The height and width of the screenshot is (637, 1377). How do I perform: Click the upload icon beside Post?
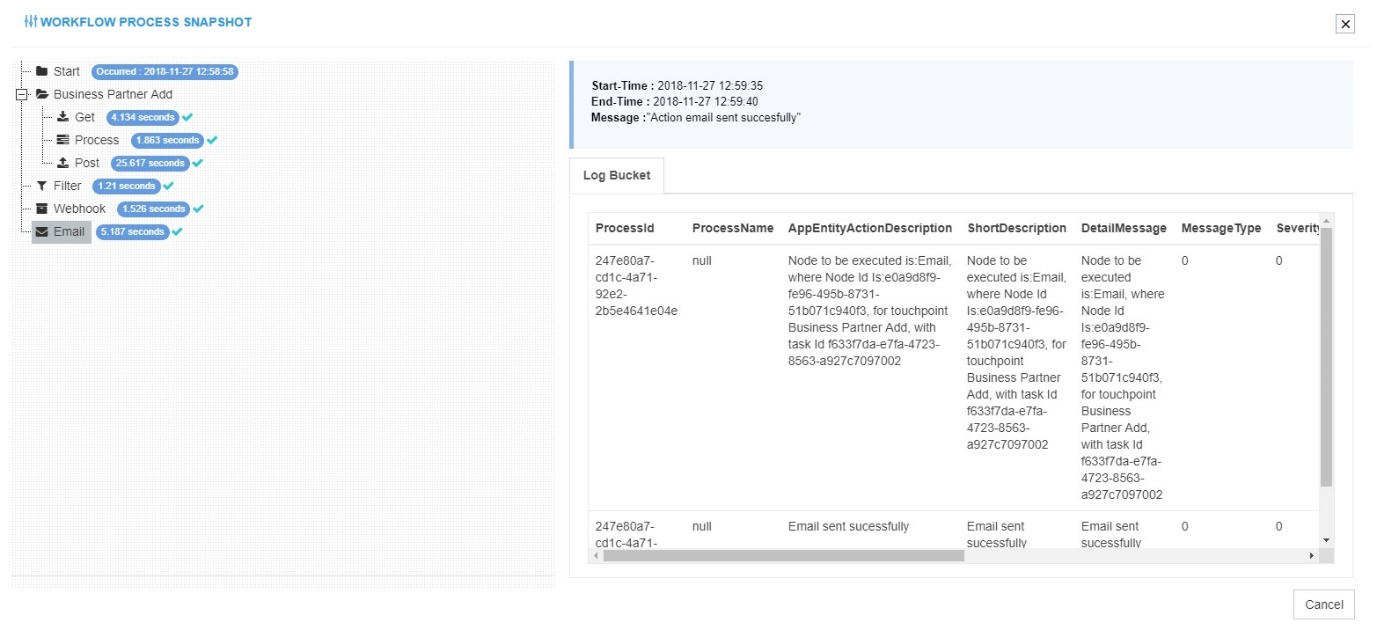pyautogui.click(x=63, y=163)
